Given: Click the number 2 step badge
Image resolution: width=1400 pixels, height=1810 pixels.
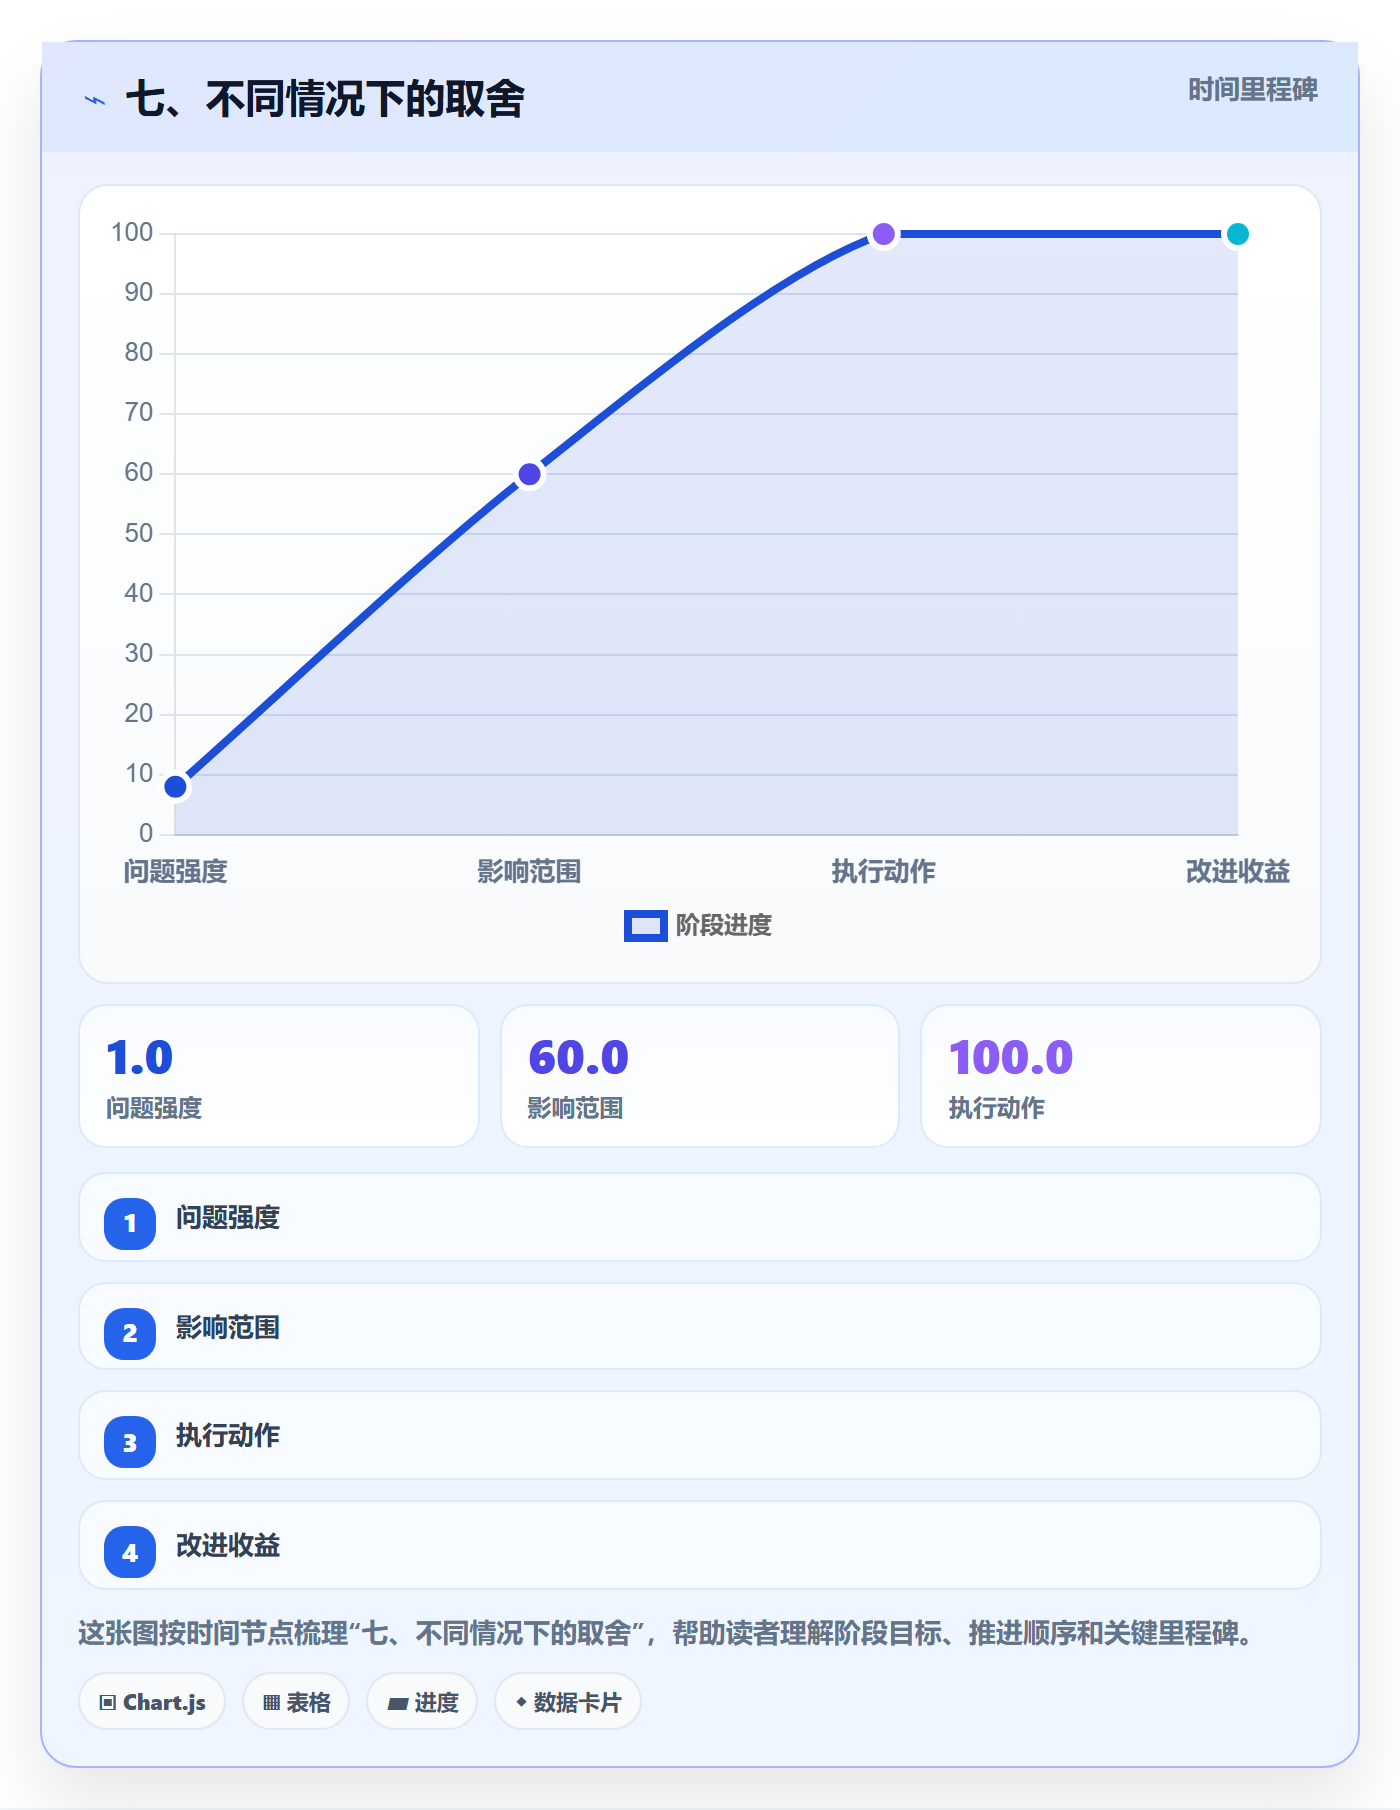Looking at the screenshot, I should [130, 1333].
